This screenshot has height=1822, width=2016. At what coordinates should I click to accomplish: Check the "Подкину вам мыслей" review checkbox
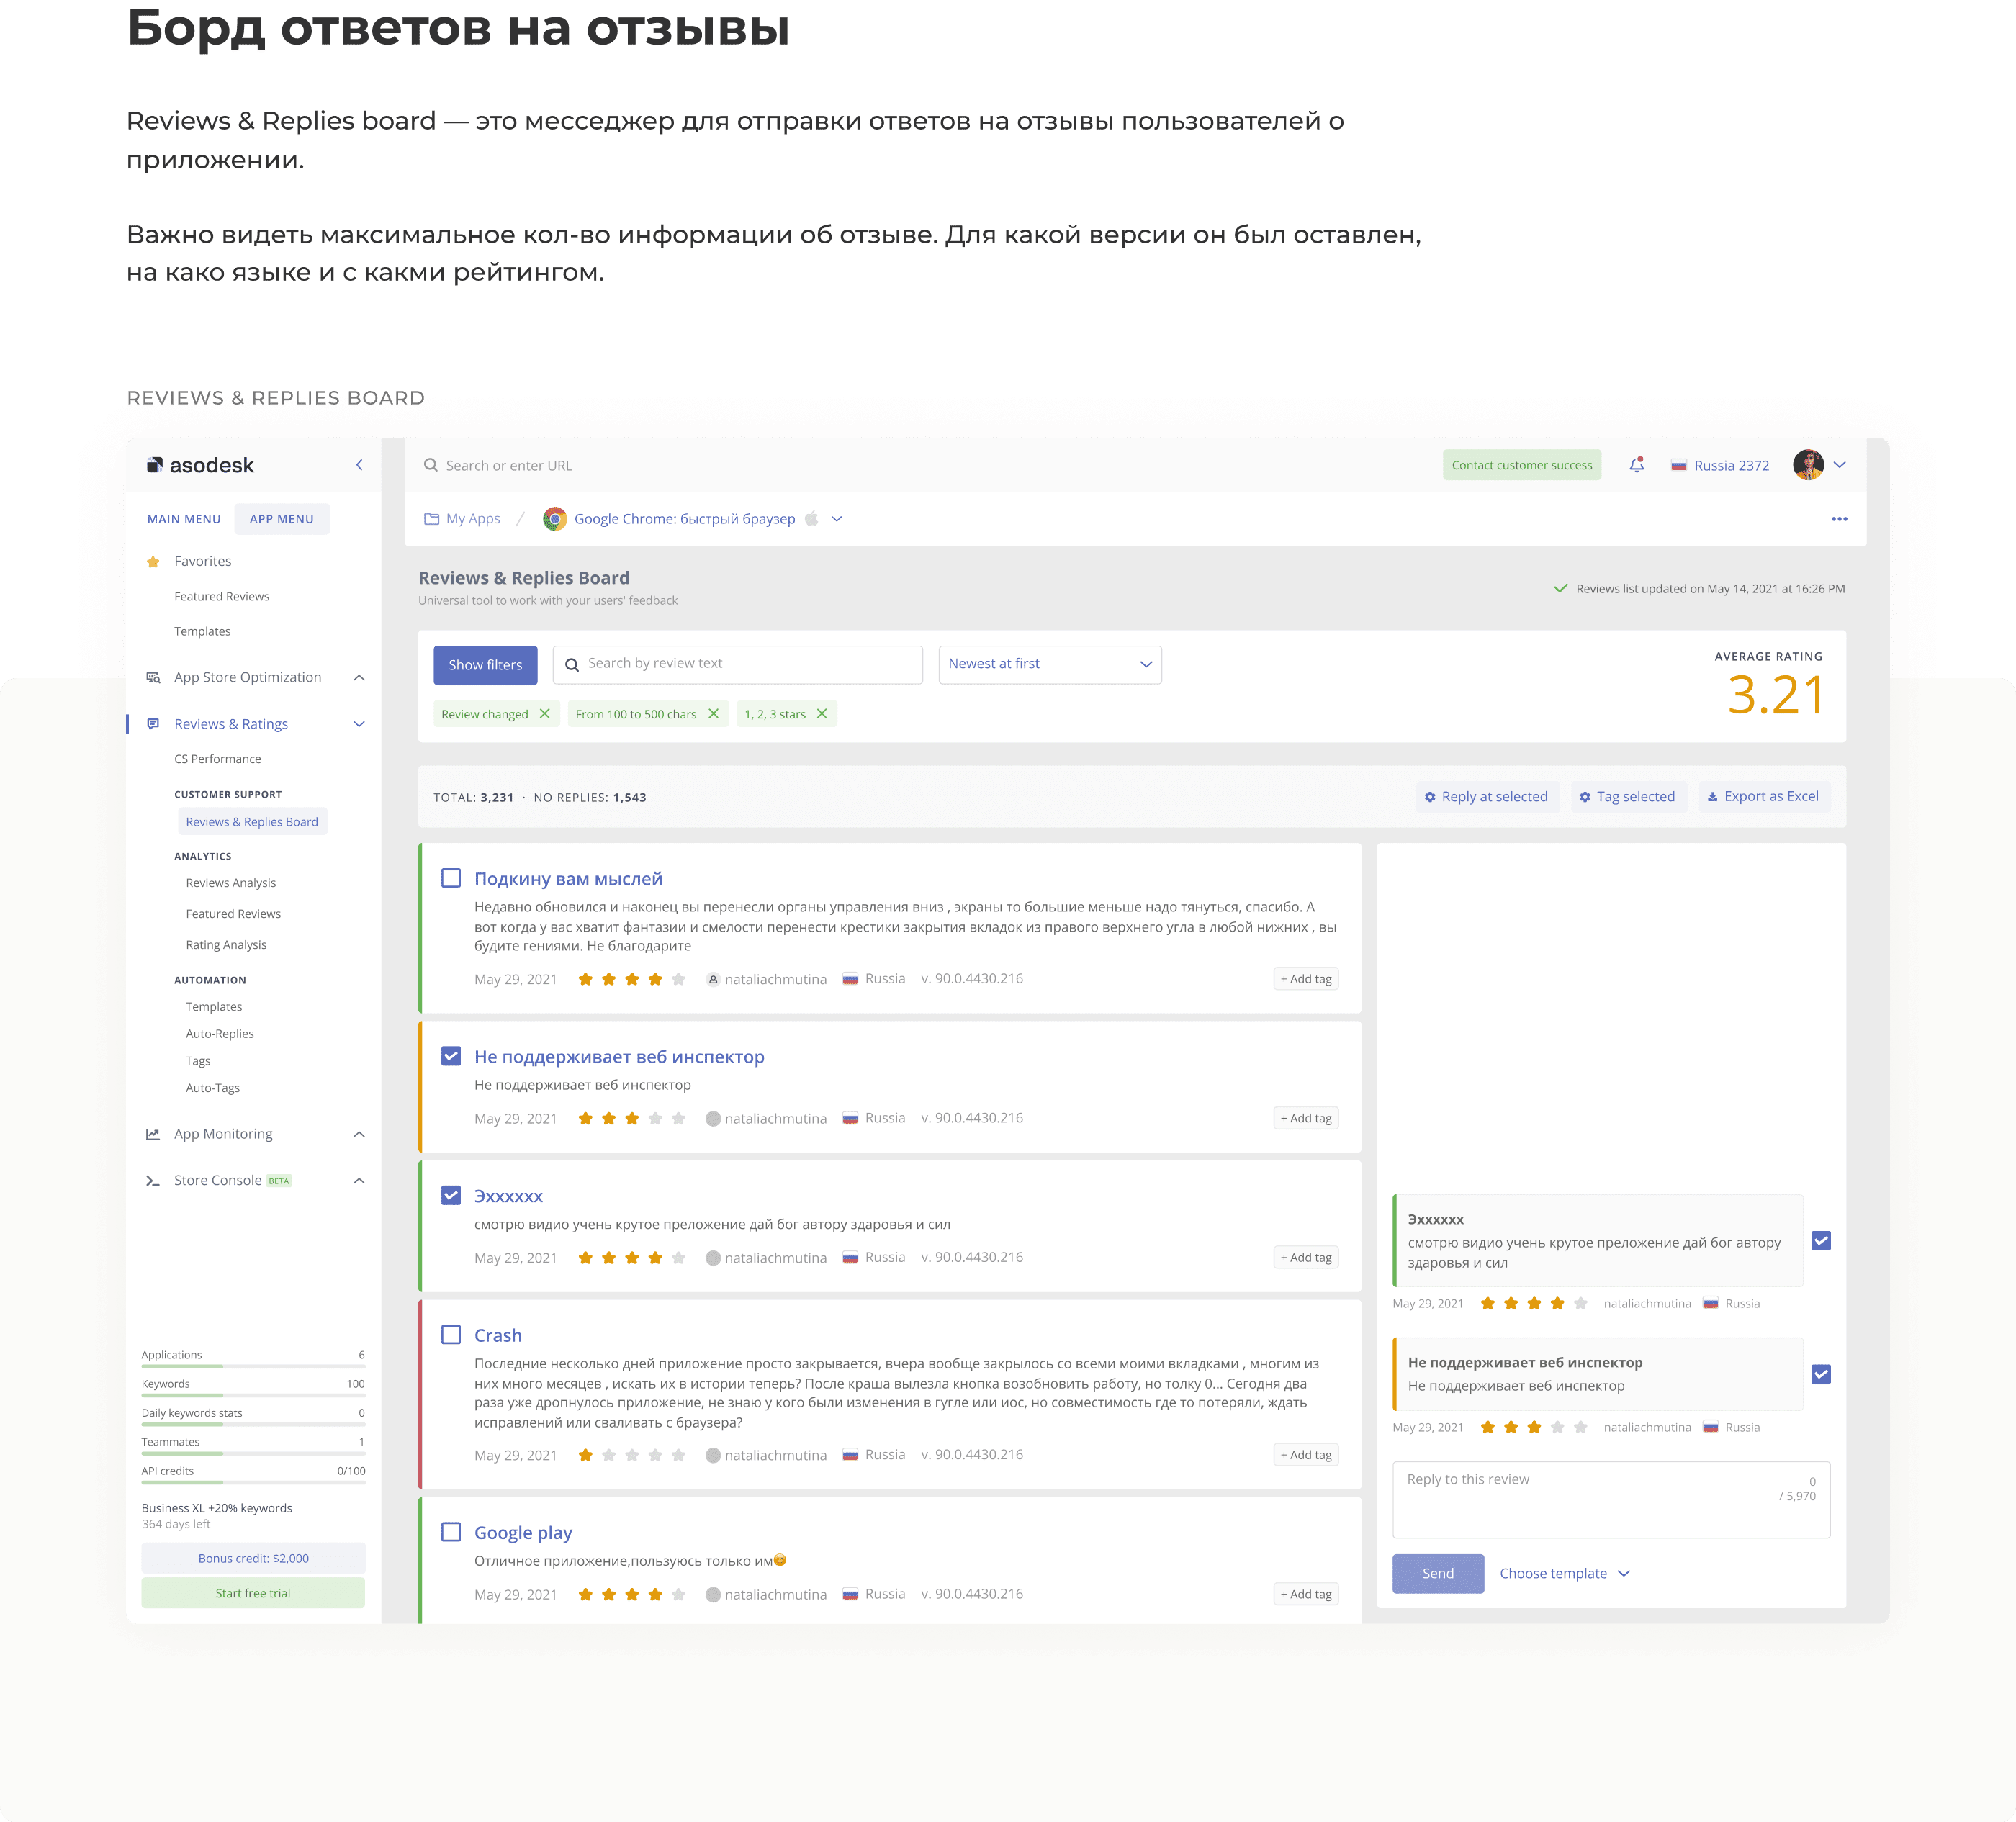[451, 878]
